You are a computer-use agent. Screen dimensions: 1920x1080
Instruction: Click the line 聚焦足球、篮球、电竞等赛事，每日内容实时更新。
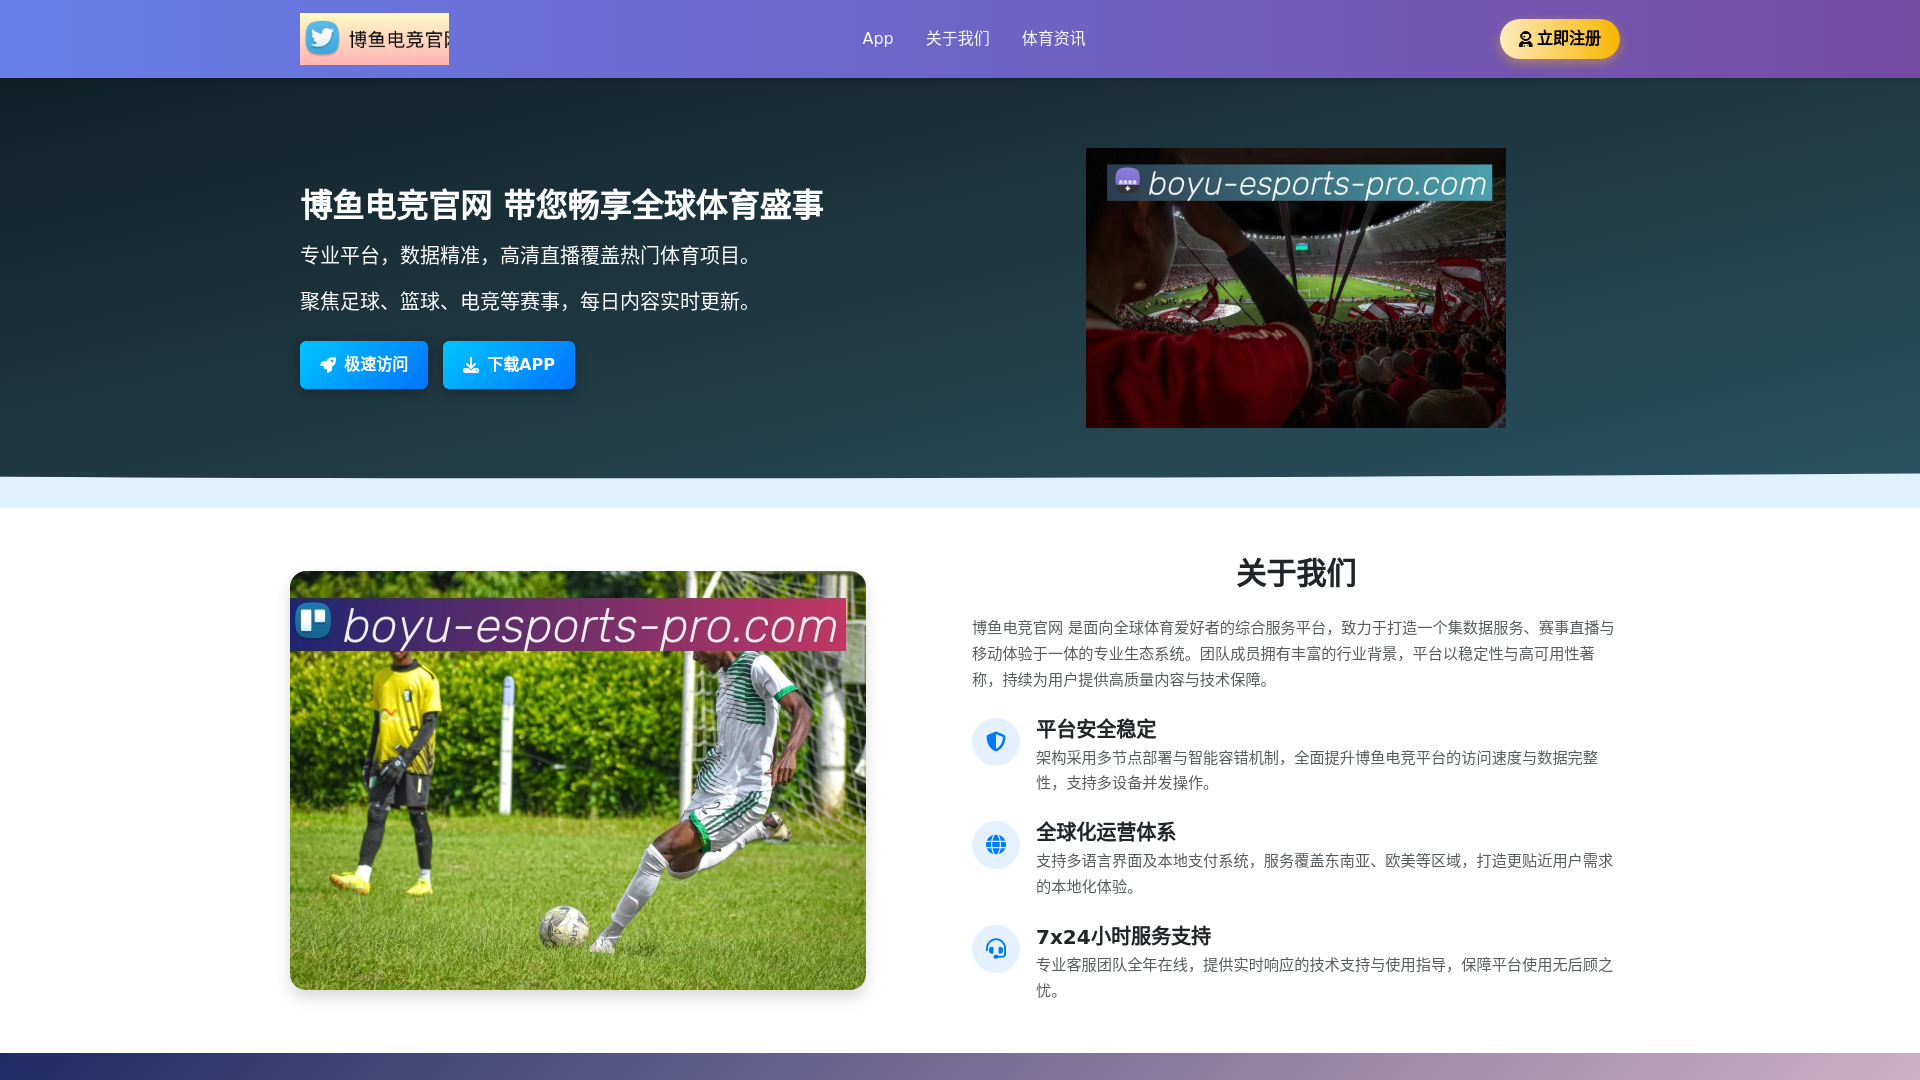coord(530,301)
